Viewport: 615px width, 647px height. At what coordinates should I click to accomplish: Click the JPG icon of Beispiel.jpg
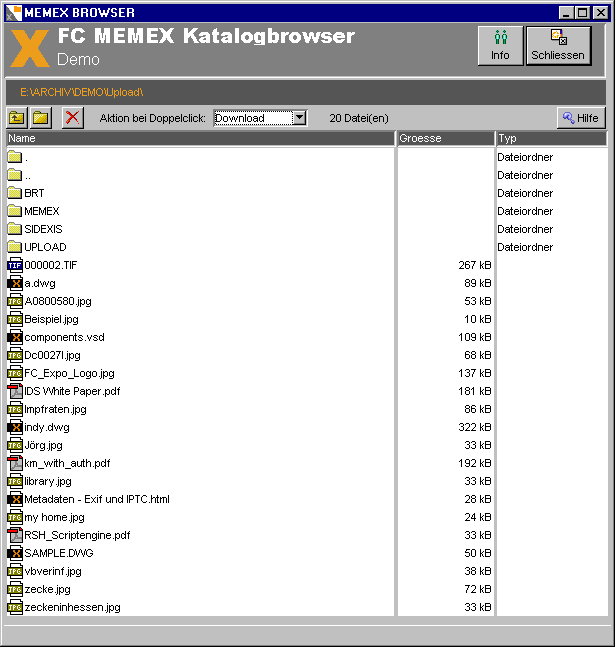click(x=15, y=319)
